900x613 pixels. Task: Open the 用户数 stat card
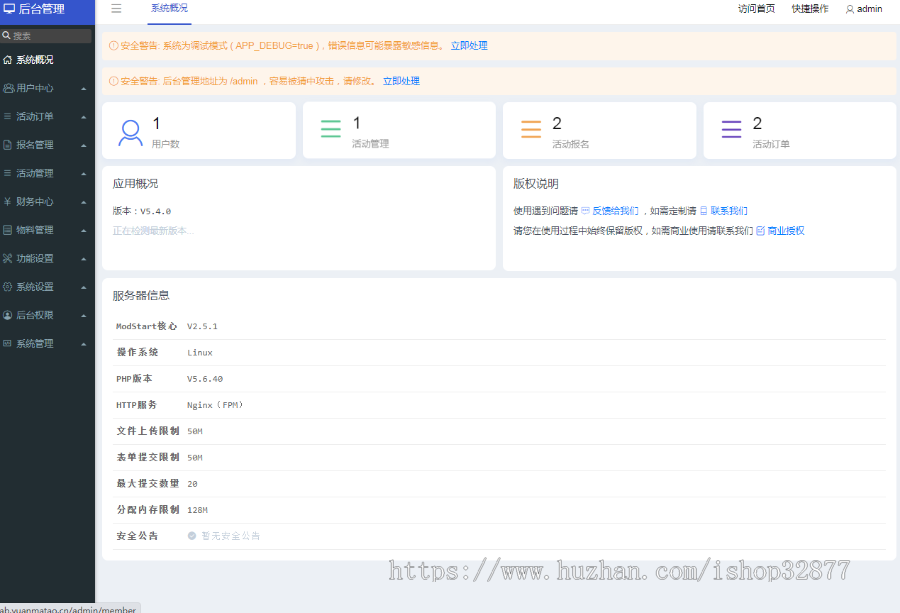click(199, 130)
